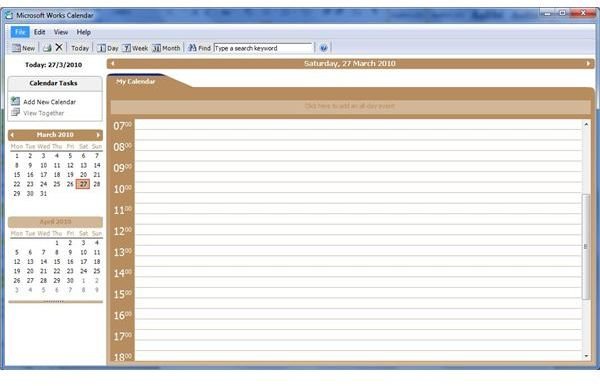Click the April 2010 month header

tap(55, 222)
